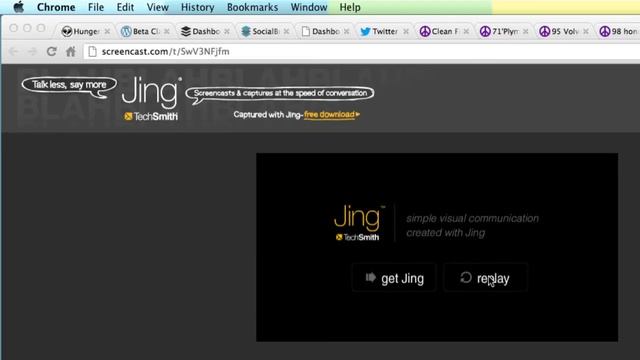Open the Apple menu
The image size is (640, 360).
tap(18, 7)
